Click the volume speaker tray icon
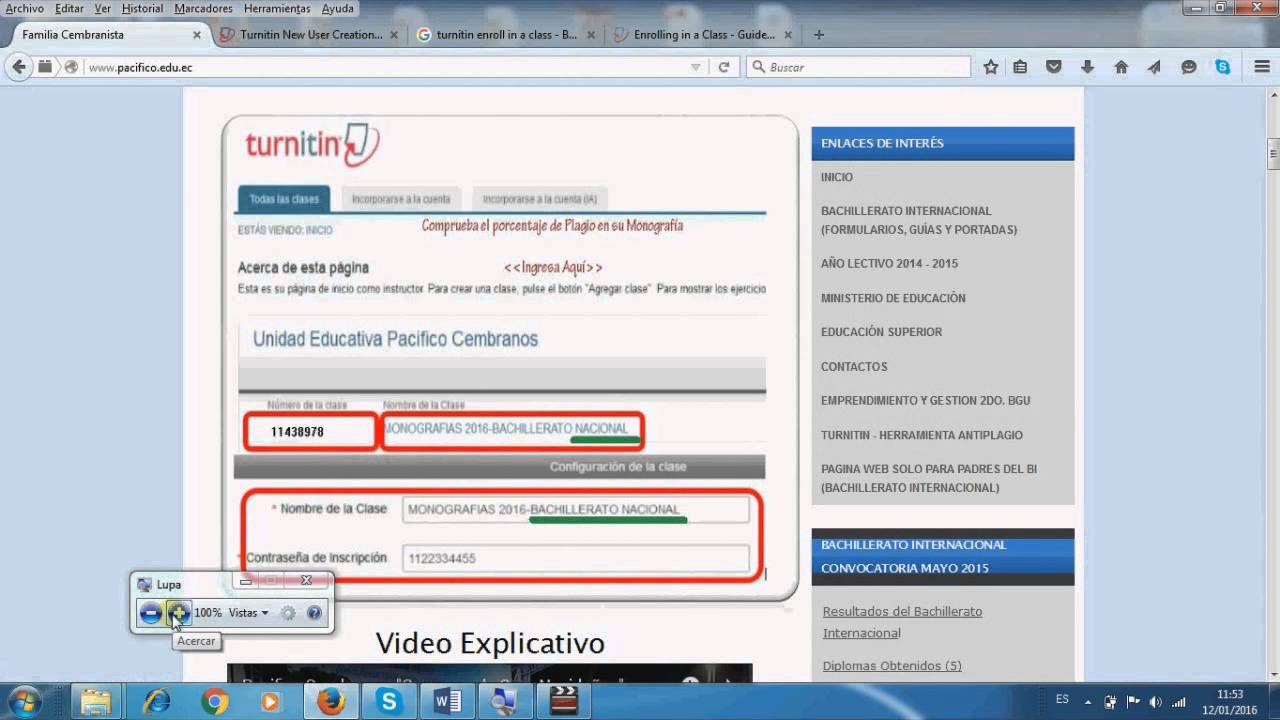Screen dimensions: 1280x720 point(1156,702)
